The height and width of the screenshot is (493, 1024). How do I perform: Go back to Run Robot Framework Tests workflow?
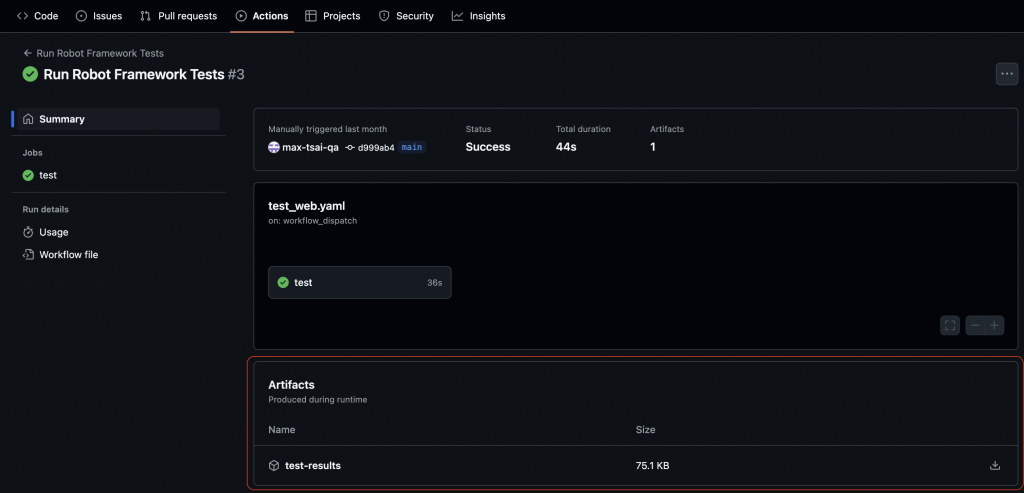[93, 53]
